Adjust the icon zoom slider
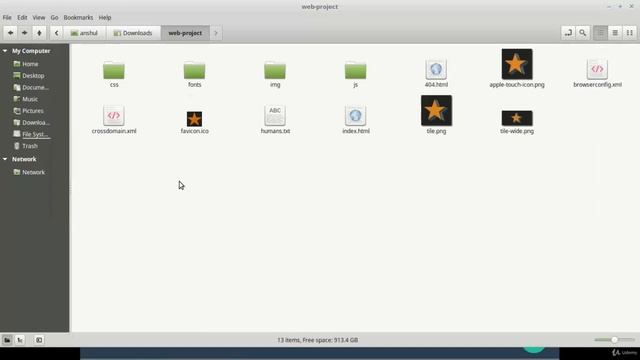Viewport: 640px width, 360px height. tap(614, 340)
